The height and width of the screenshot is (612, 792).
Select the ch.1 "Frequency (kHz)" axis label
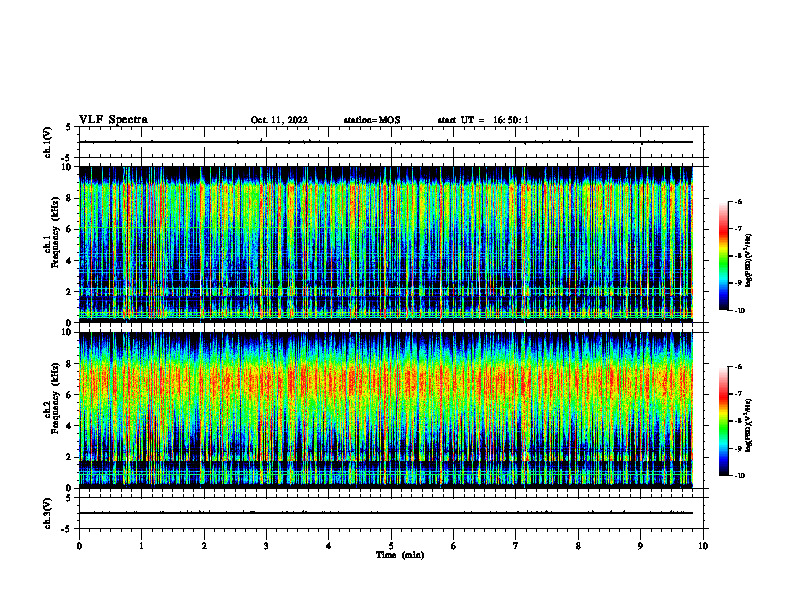(x=55, y=232)
